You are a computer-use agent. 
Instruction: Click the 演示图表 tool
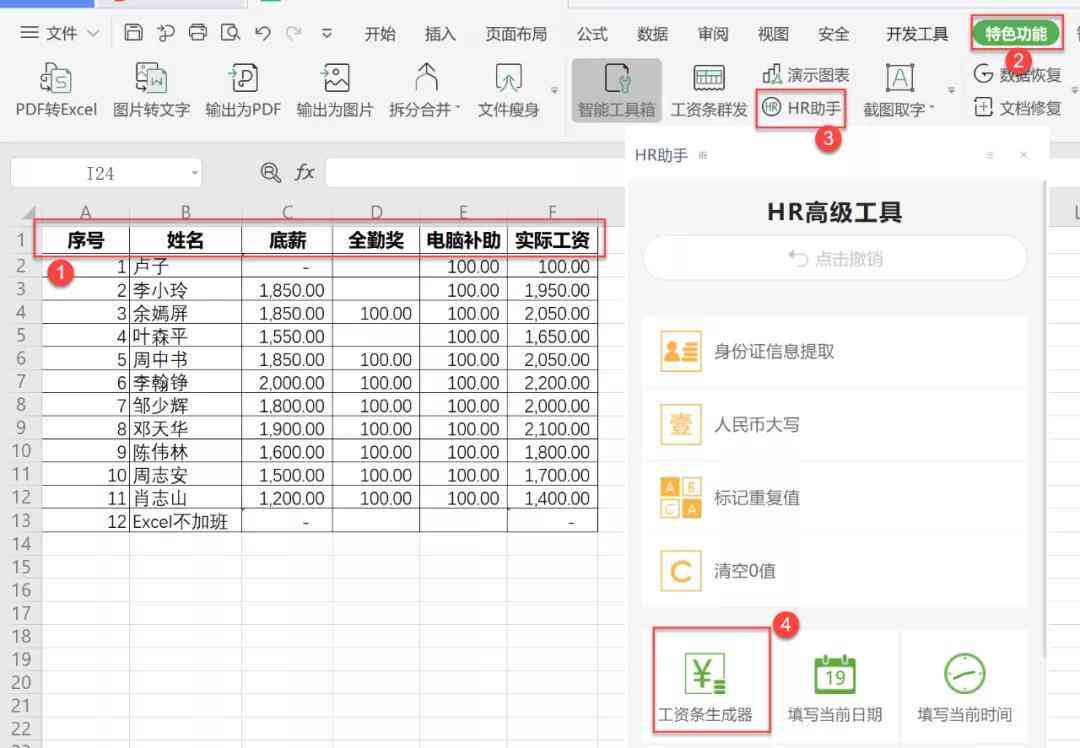pos(806,74)
